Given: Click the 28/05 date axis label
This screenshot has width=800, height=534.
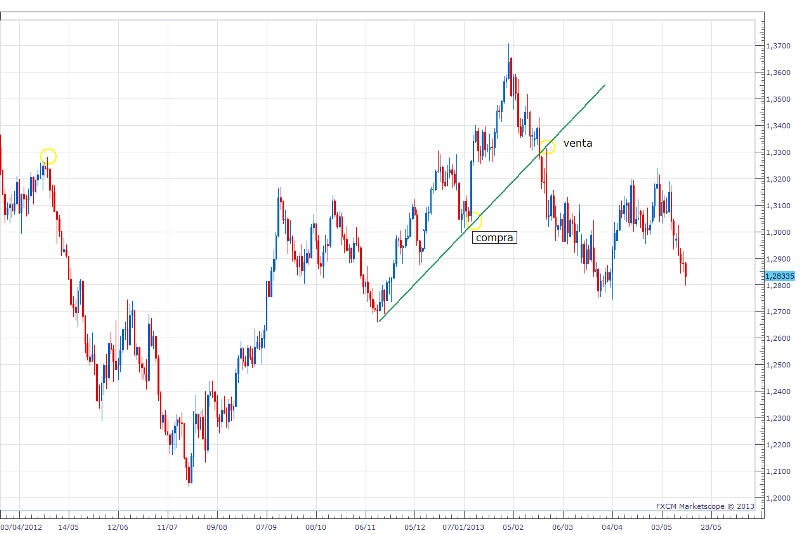Looking at the screenshot, I should click(x=711, y=524).
